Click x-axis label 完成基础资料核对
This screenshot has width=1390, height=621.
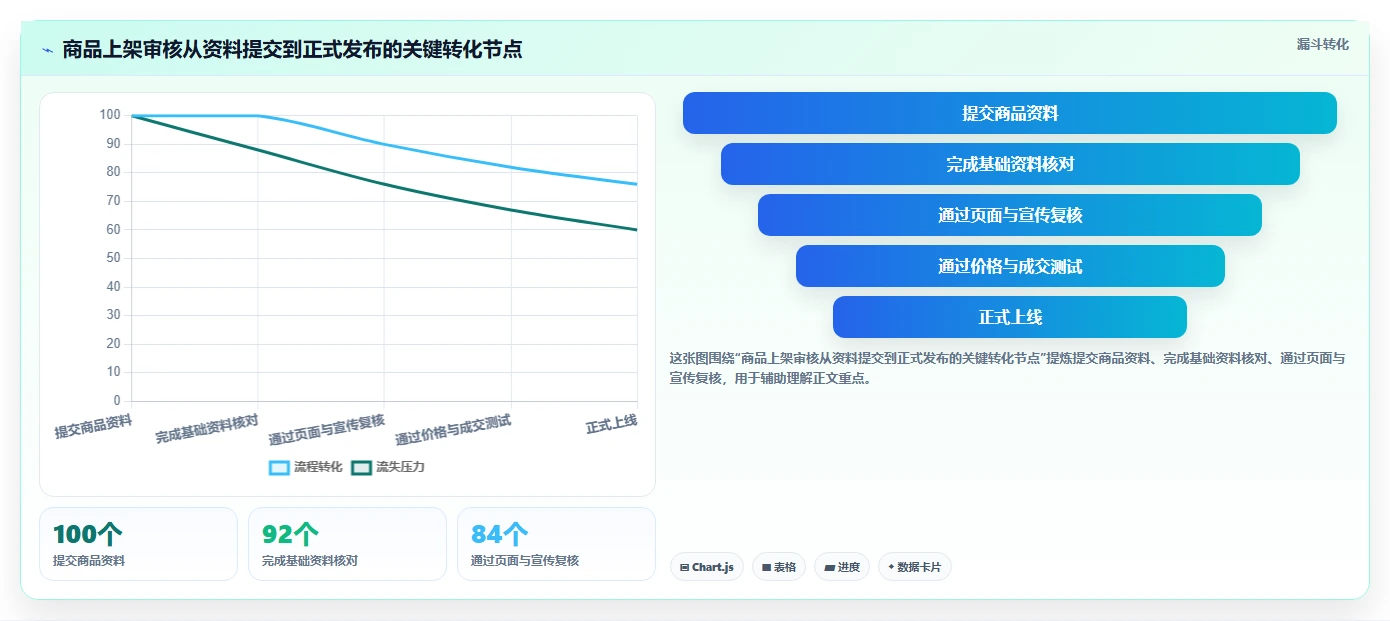click(207, 430)
